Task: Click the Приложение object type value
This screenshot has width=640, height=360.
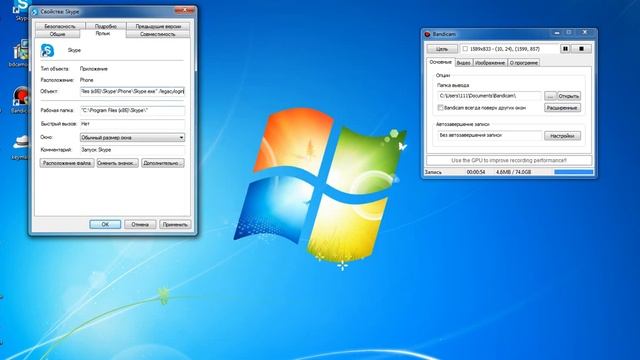Action: click(94, 69)
